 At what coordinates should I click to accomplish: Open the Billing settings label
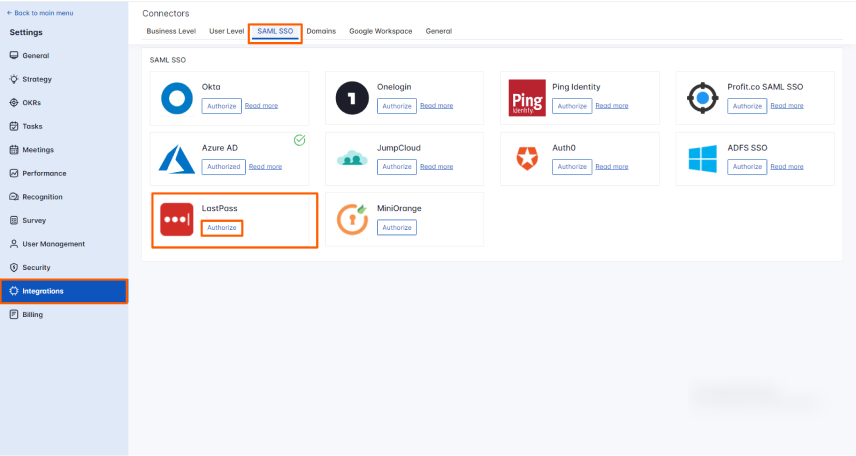click(x=33, y=315)
